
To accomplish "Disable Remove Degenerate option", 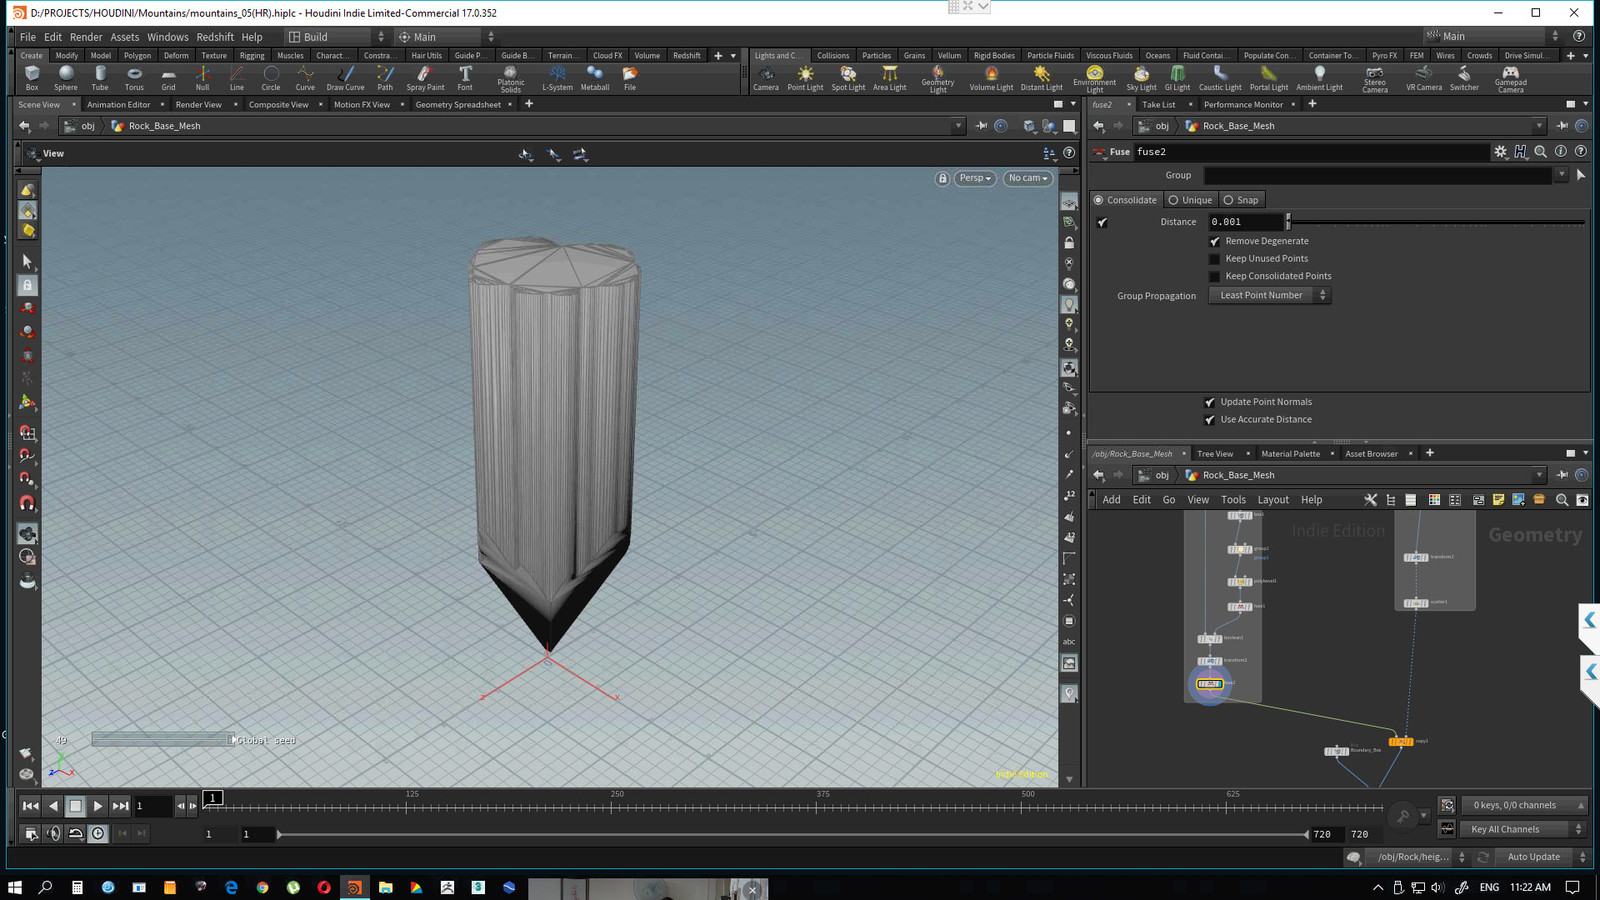I will click(1215, 241).
